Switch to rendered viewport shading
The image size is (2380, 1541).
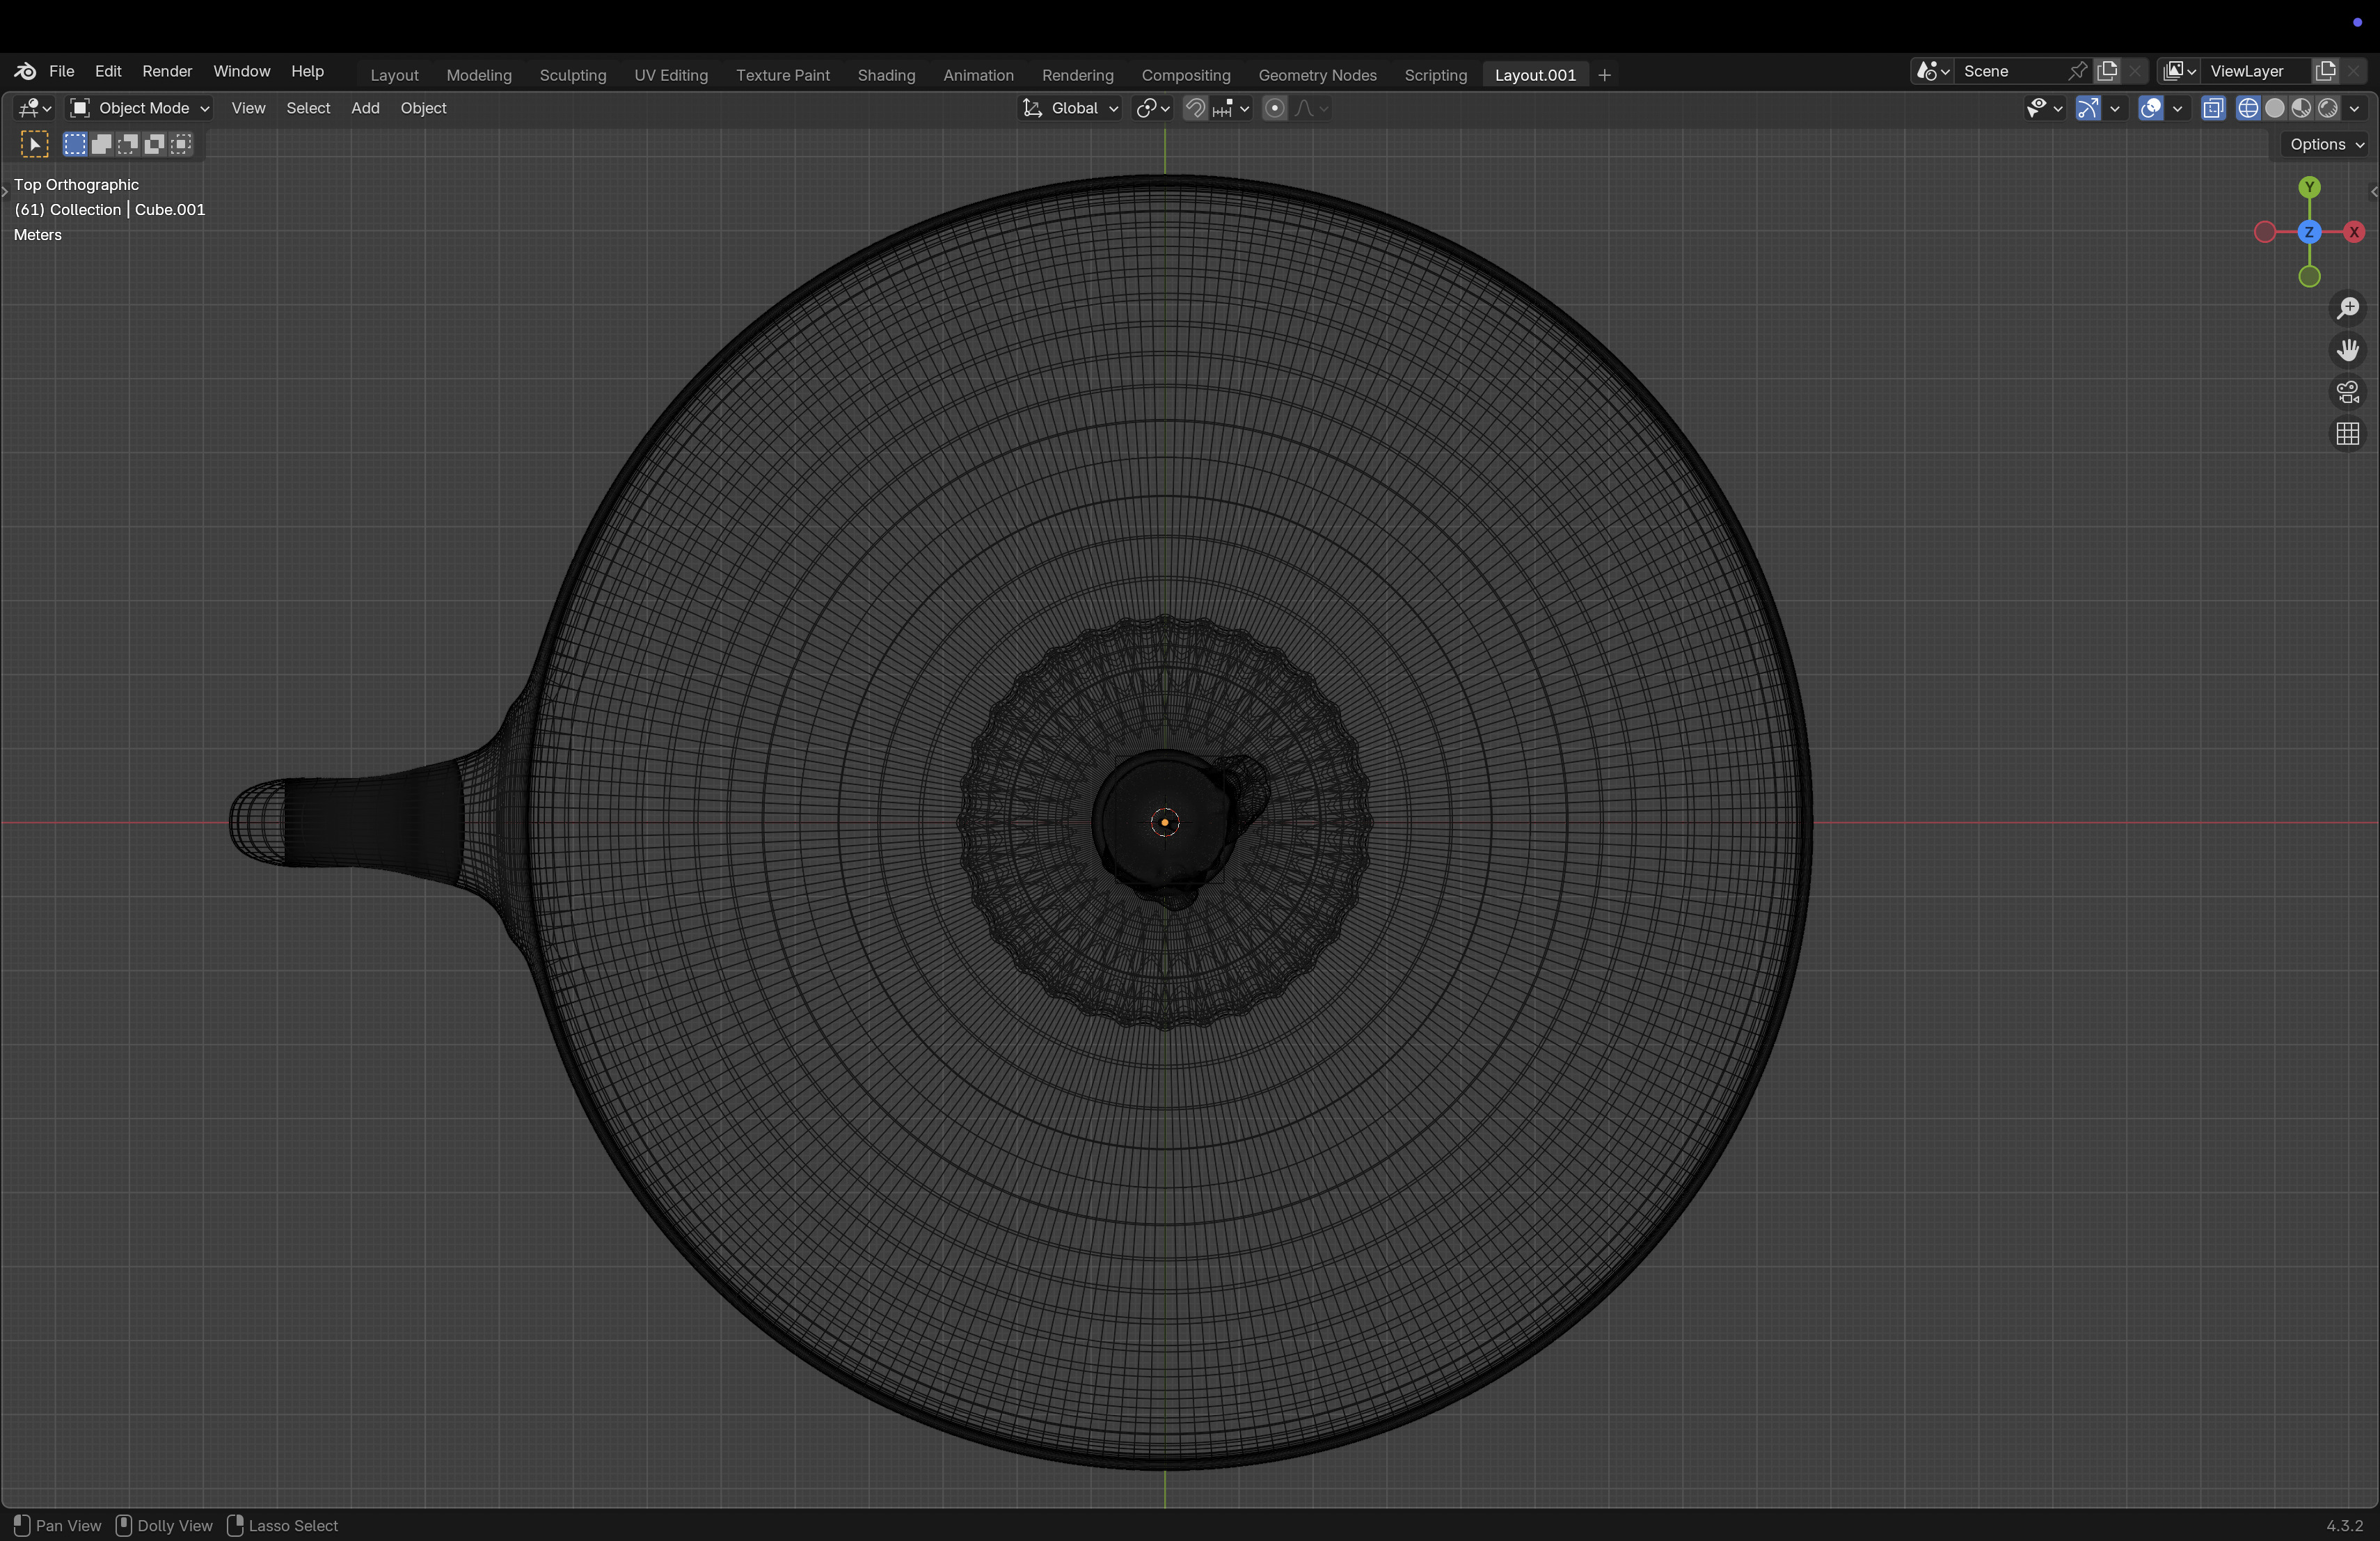coord(2328,108)
